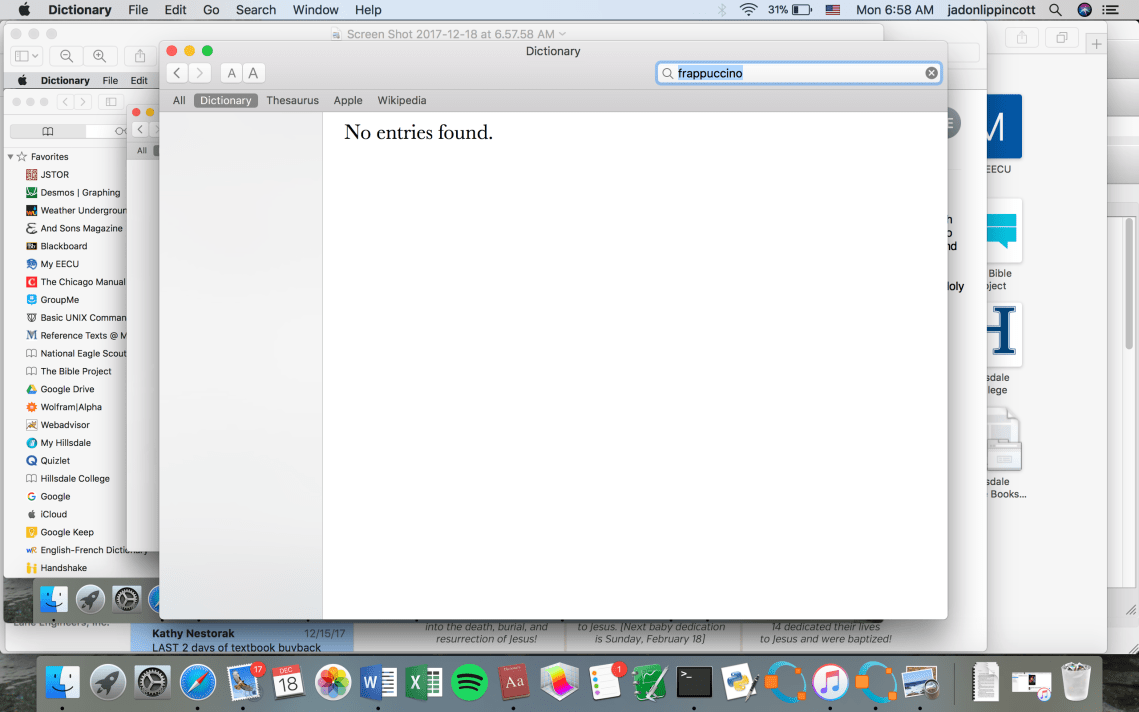Image resolution: width=1139 pixels, height=712 pixels.
Task: Open the JSTOR bookmark
Action: [54, 175]
